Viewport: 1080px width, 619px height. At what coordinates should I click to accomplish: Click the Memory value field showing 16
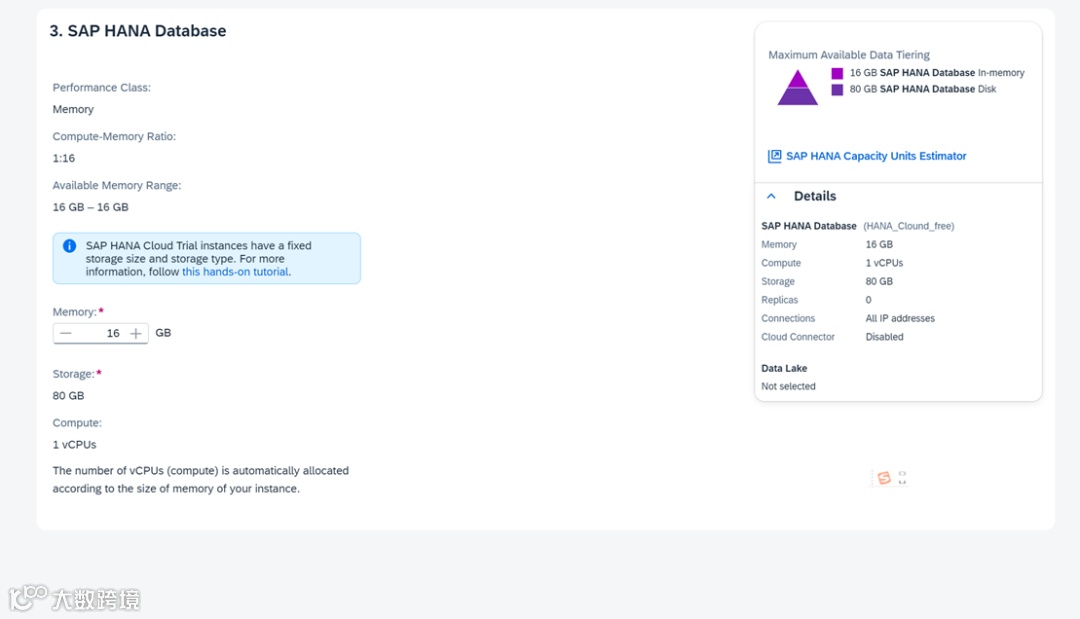[x=101, y=333]
